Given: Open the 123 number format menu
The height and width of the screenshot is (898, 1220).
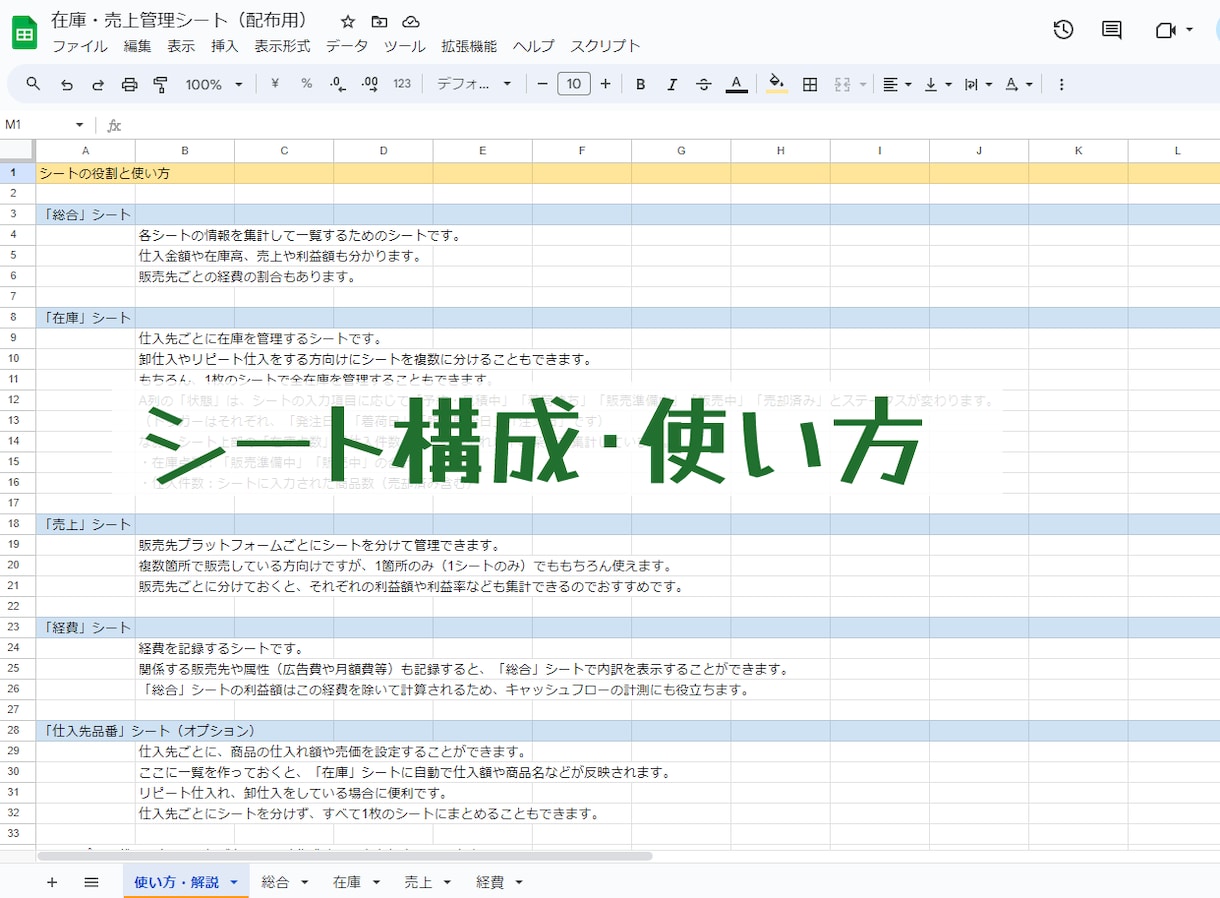Looking at the screenshot, I should (x=402, y=84).
